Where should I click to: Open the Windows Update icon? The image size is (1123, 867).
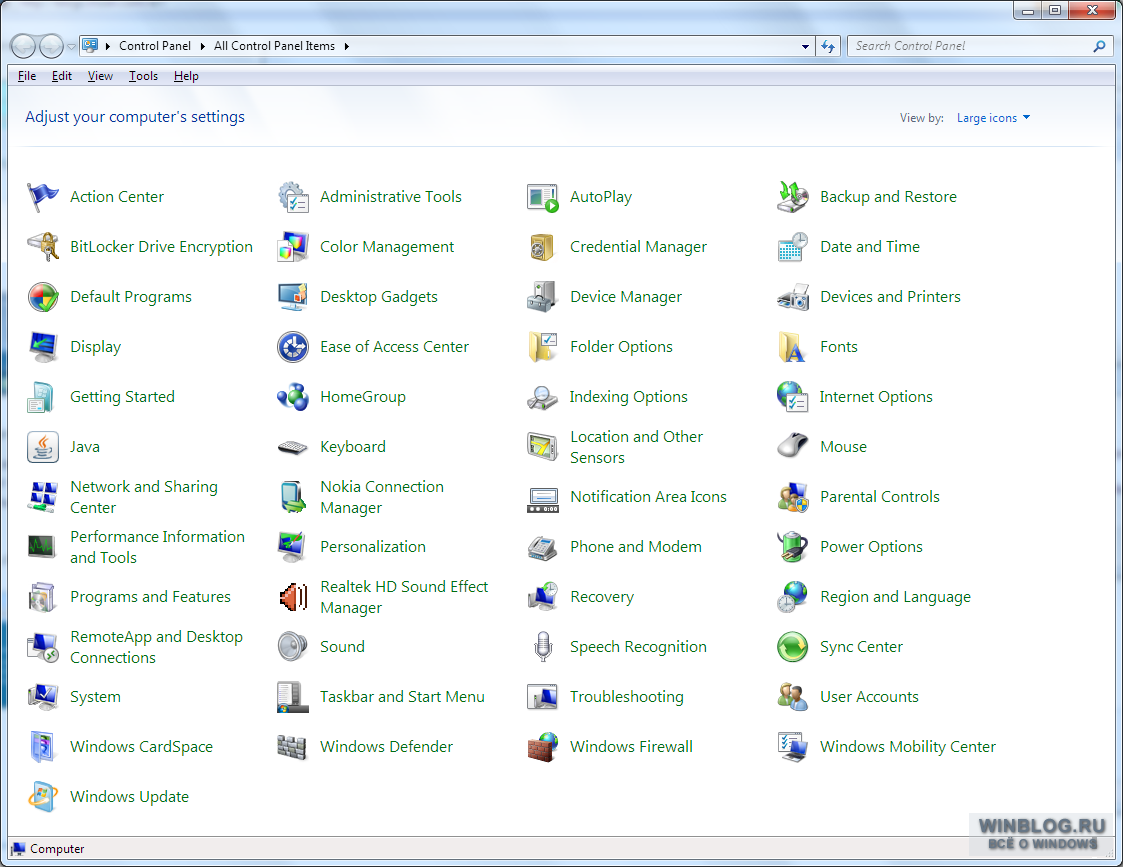42,798
